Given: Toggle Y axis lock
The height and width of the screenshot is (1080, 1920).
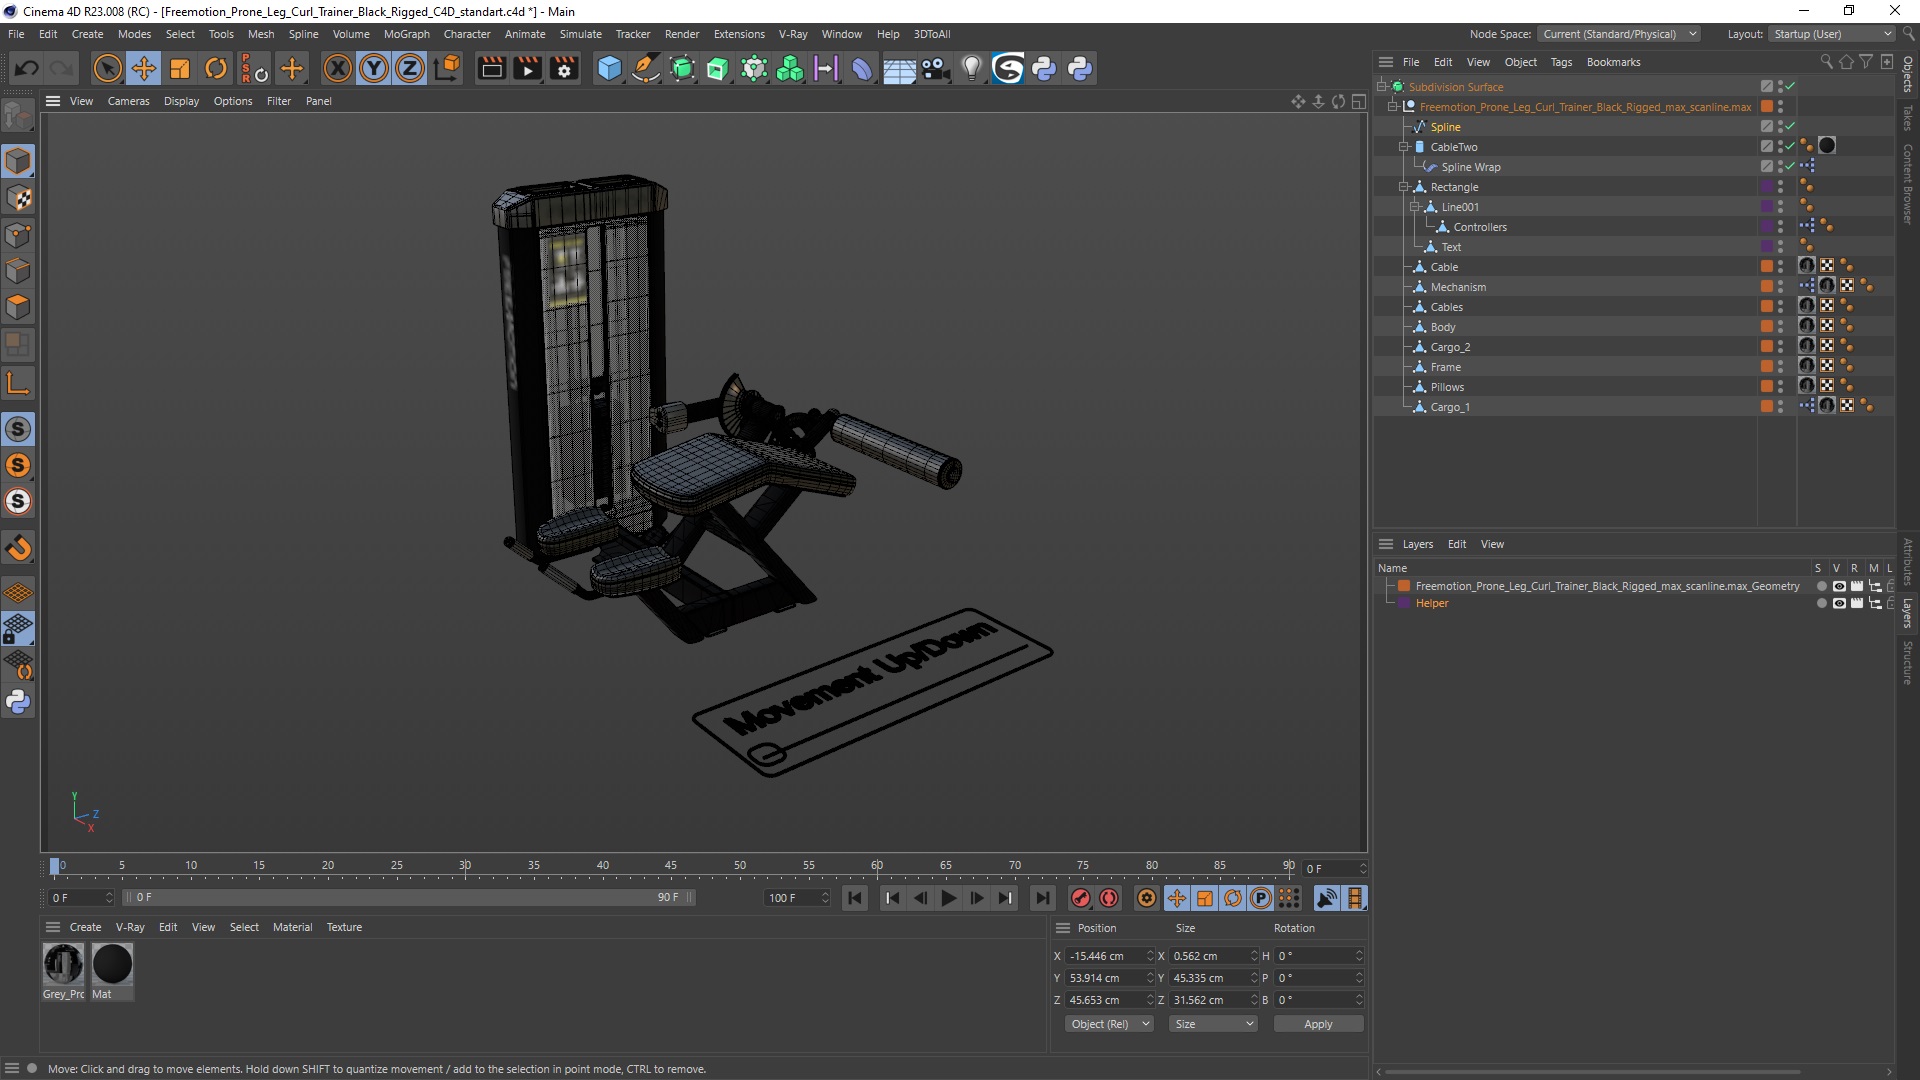Looking at the screenshot, I should [374, 68].
